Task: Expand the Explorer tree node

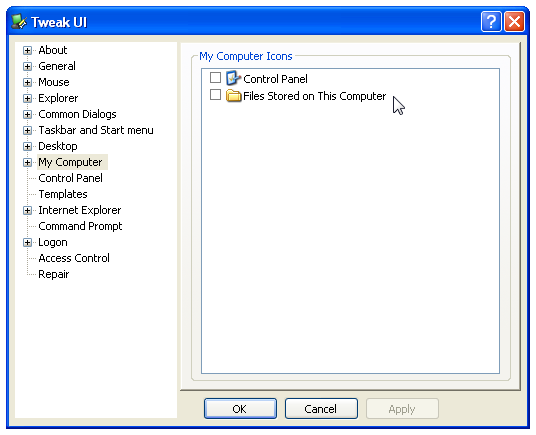Action: (x=27, y=98)
